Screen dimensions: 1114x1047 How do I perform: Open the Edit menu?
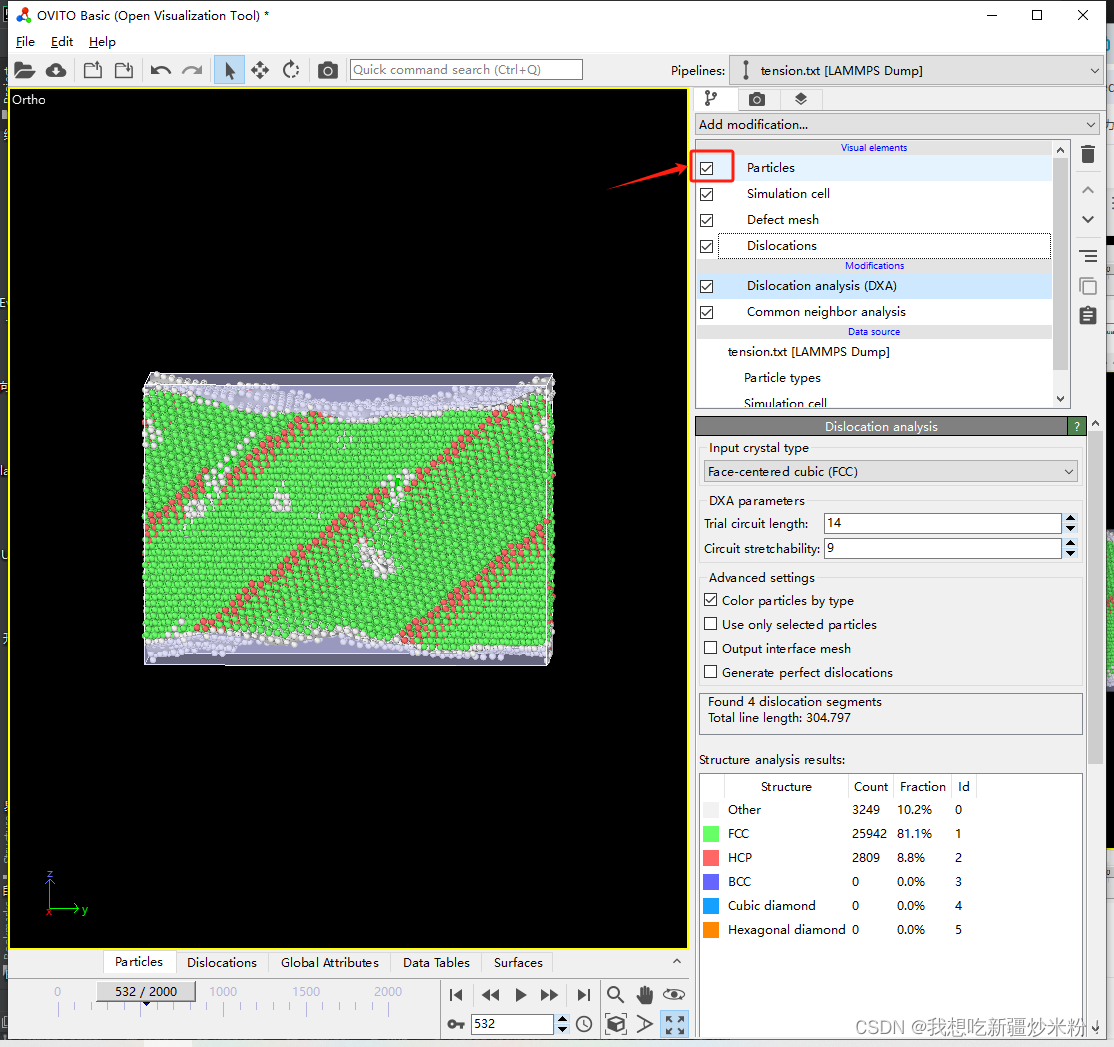coord(62,42)
